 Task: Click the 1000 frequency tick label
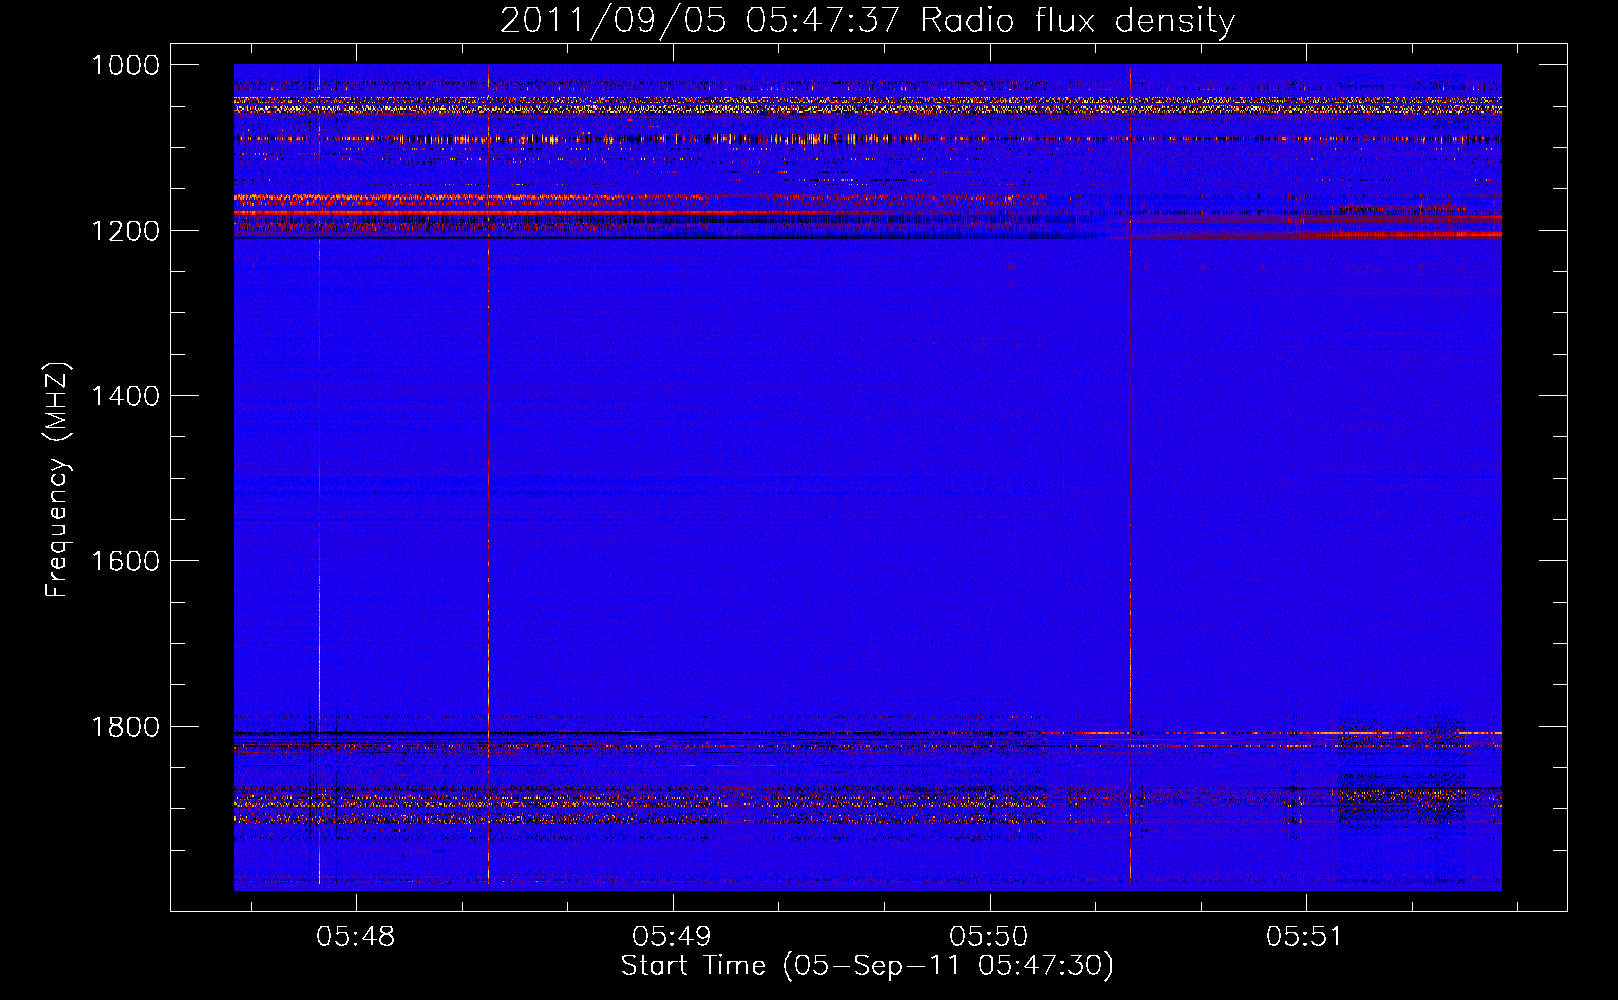(x=125, y=65)
